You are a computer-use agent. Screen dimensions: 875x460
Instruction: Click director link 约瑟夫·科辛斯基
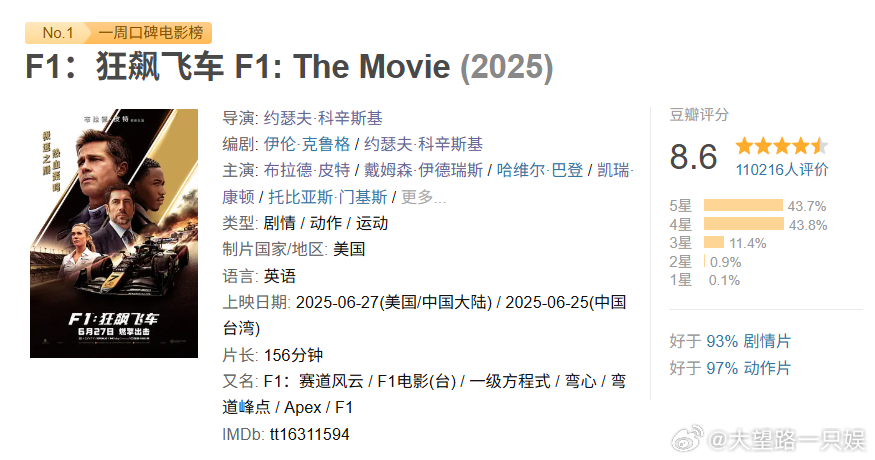[x=323, y=118]
